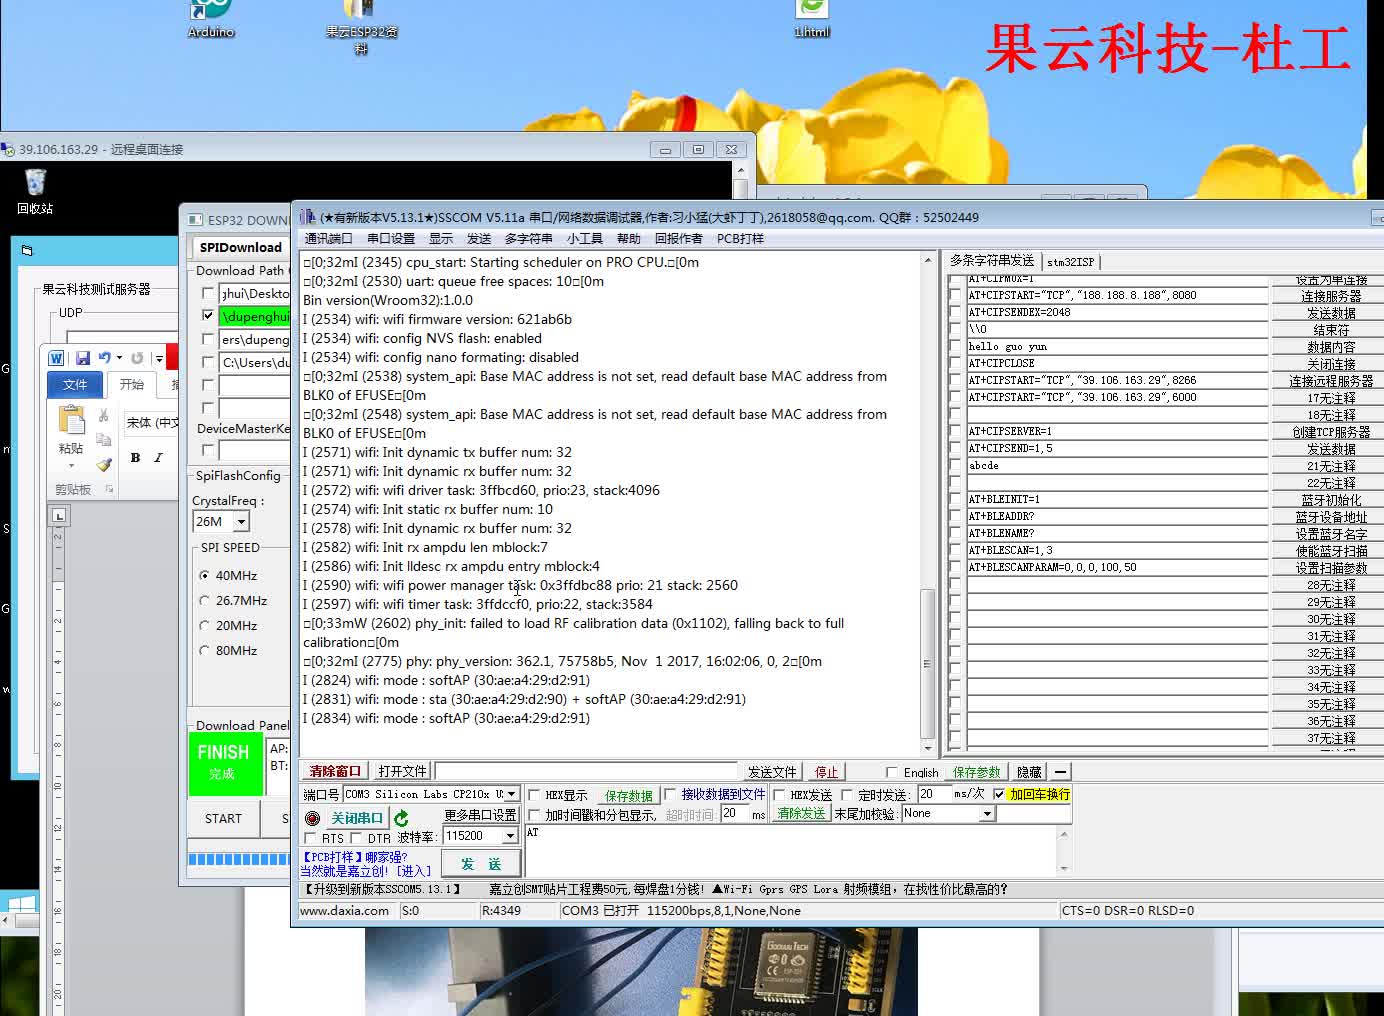1384x1016 pixels.
Task: Click the remote desktop window vertical scrollbar
Action: pyautogui.click(x=741, y=180)
